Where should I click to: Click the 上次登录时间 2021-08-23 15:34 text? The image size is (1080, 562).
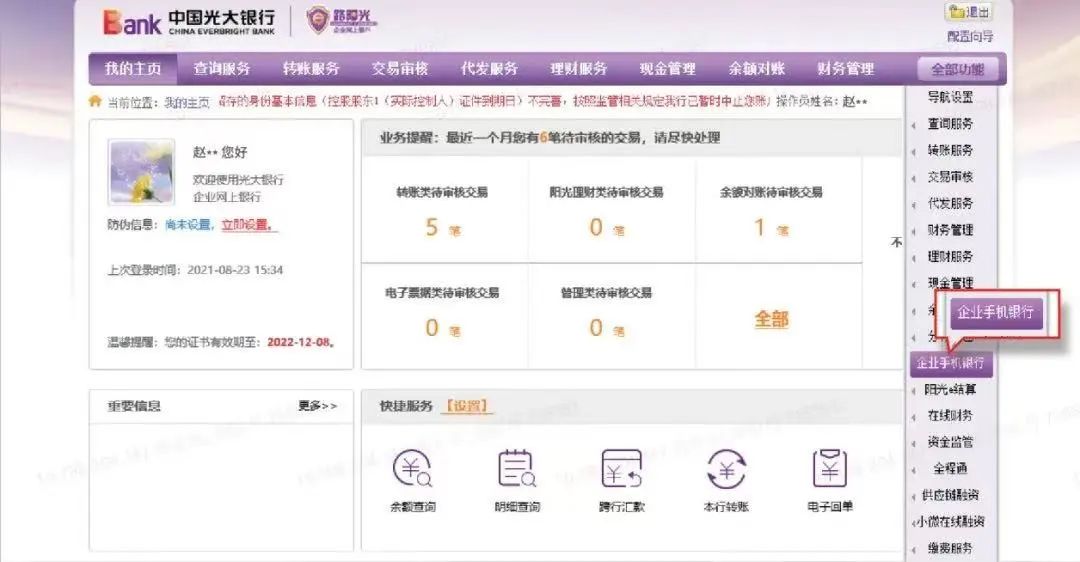click(195, 270)
